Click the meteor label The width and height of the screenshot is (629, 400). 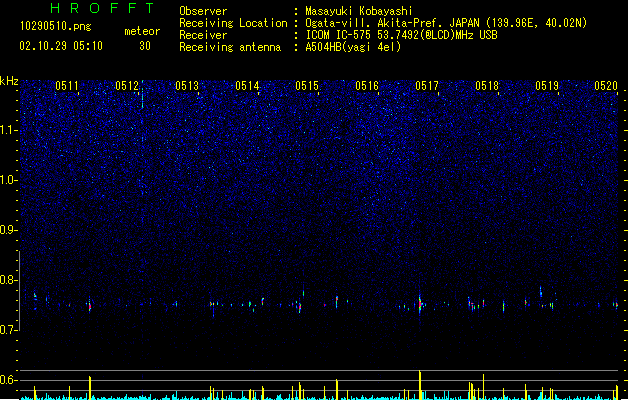[142, 31]
